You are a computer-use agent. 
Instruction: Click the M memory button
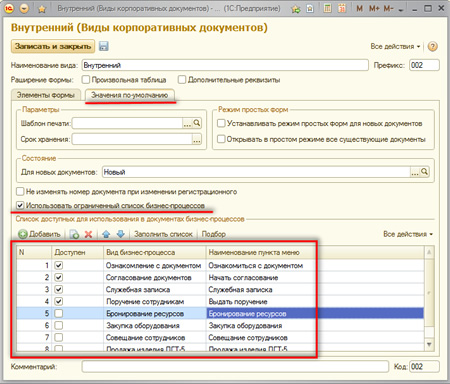point(359,9)
